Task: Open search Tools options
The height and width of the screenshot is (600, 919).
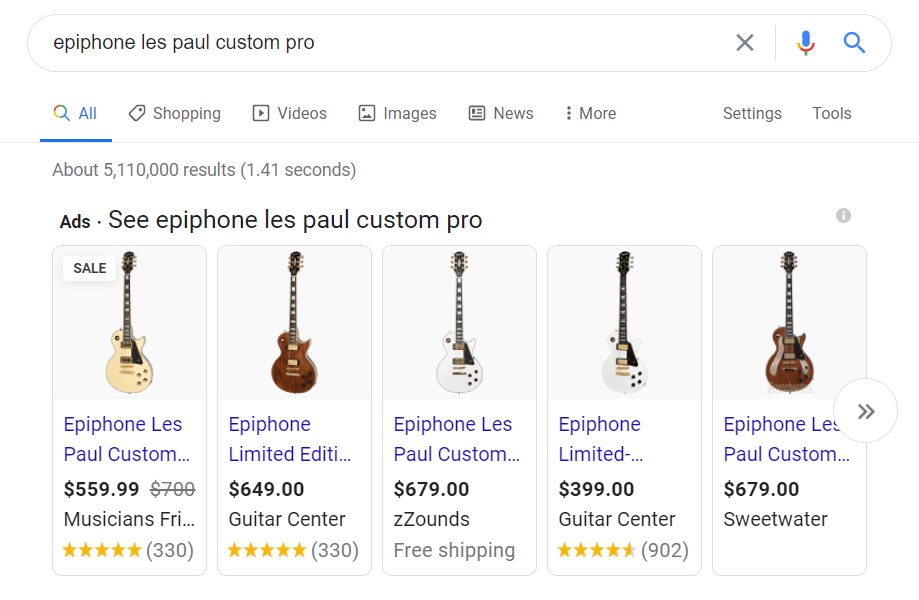Action: (x=831, y=114)
